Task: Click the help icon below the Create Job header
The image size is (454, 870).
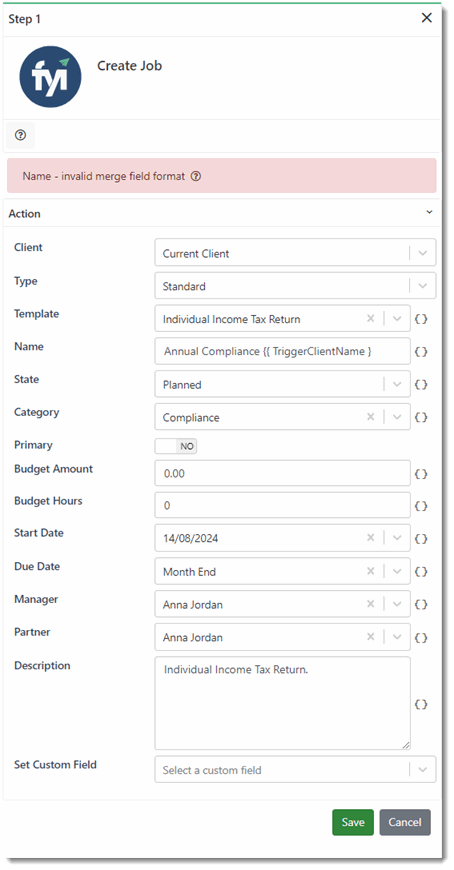Action: (x=21, y=135)
